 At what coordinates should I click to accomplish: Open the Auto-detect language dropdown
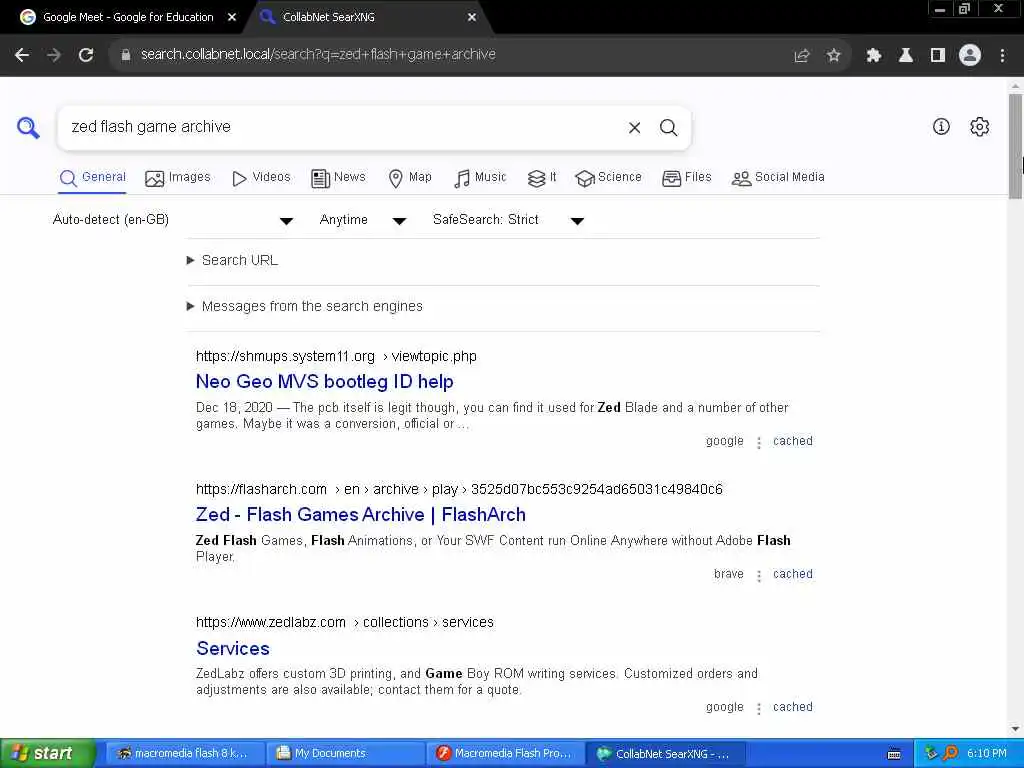point(173,220)
